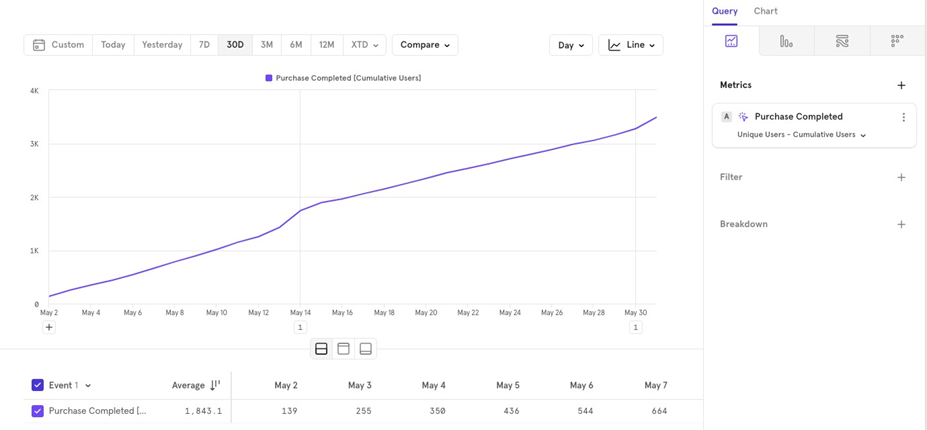Open the Flows report type icon

tap(842, 41)
